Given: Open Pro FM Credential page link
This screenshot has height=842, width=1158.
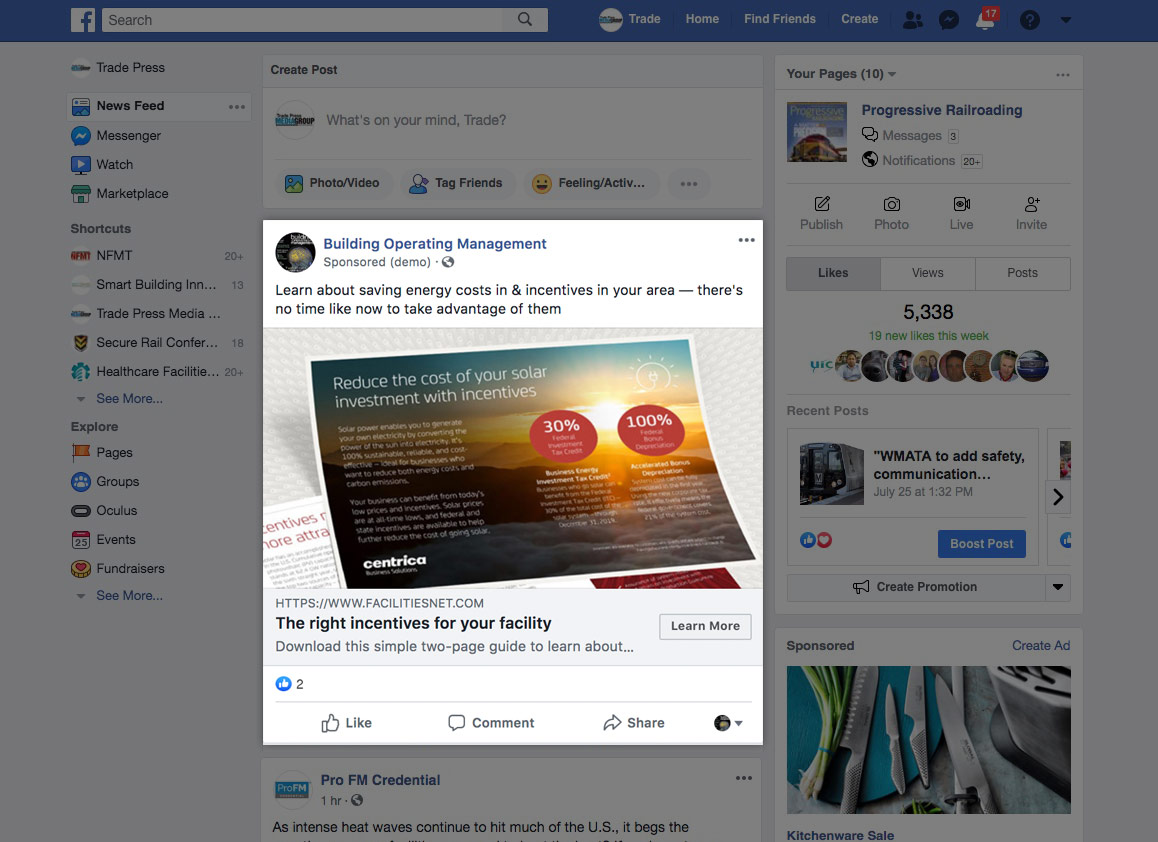Looking at the screenshot, I should pyautogui.click(x=380, y=780).
